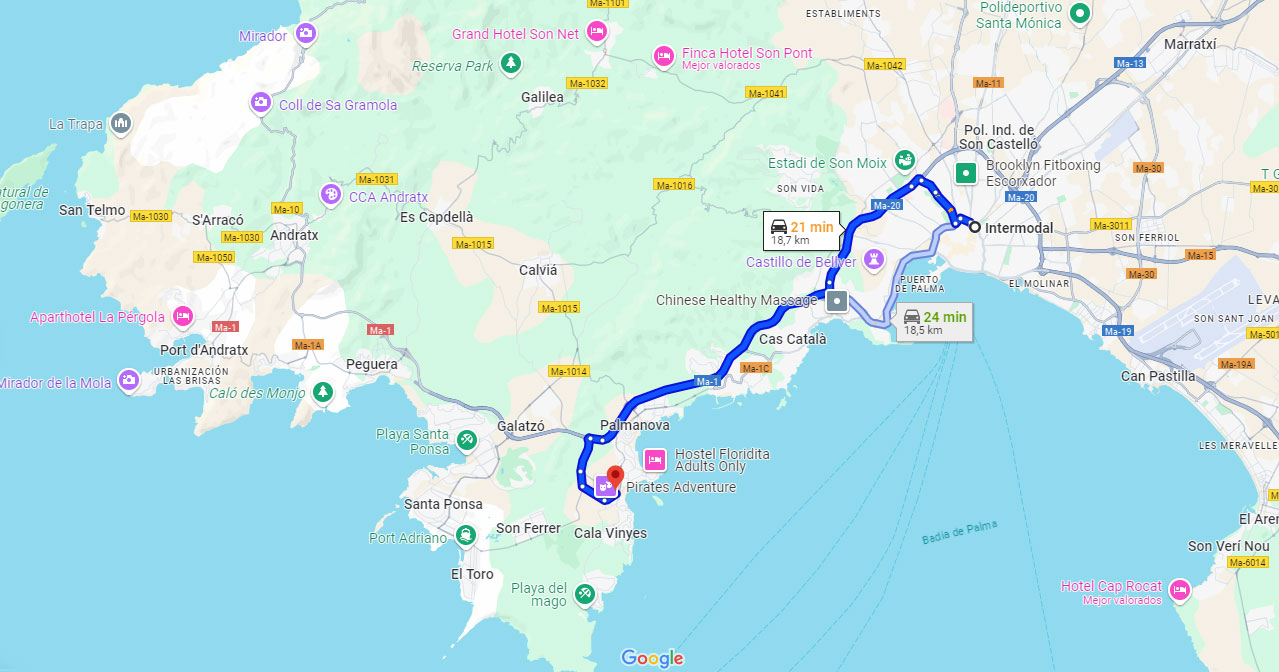This screenshot has height=672, width=1279.
Task: Click the Google logo
Action: tap(652, 658)
